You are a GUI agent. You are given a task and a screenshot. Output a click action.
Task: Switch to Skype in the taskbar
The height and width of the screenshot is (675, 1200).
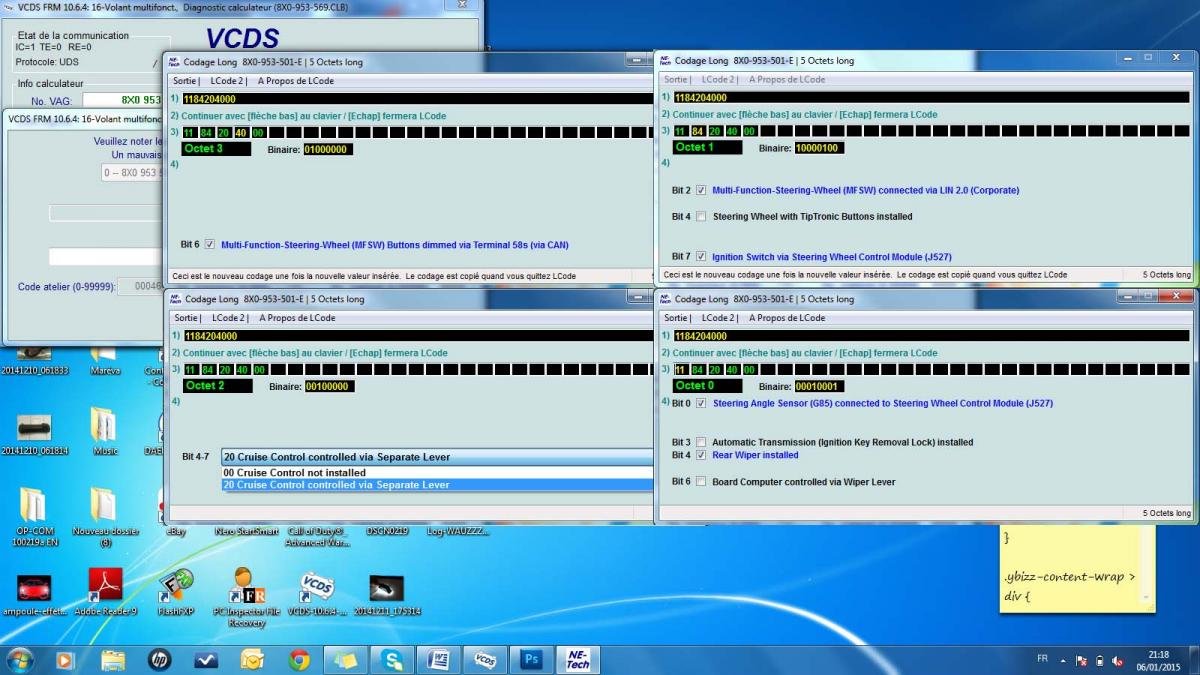[x=392, y=660]
